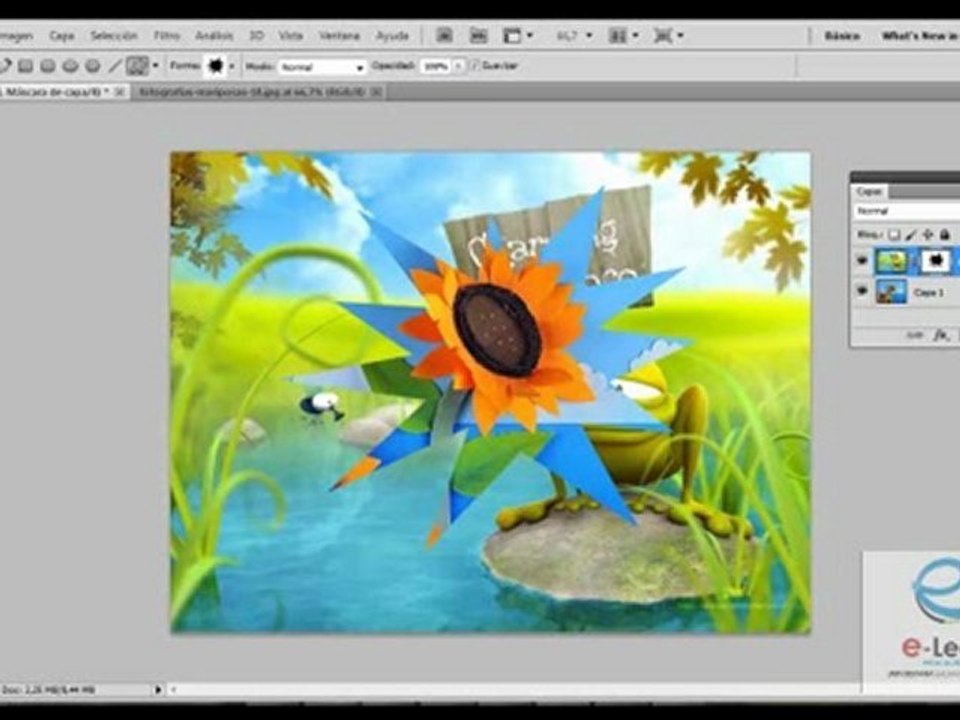This screenshot has height=720, width=960.
Task: Open the Ventana menu
Action: click(x=339, y=36)
